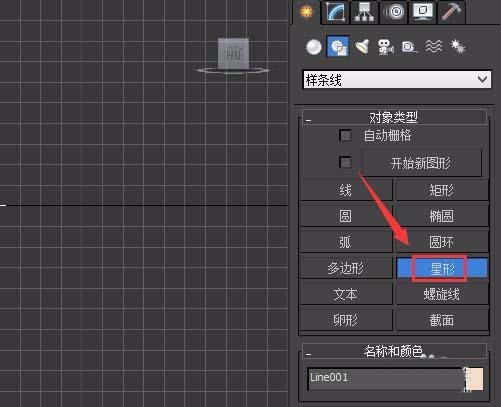Viewport: 501px width, 407px height.
Task: Switch to the Motion panel tab
Action: (394, 12)
